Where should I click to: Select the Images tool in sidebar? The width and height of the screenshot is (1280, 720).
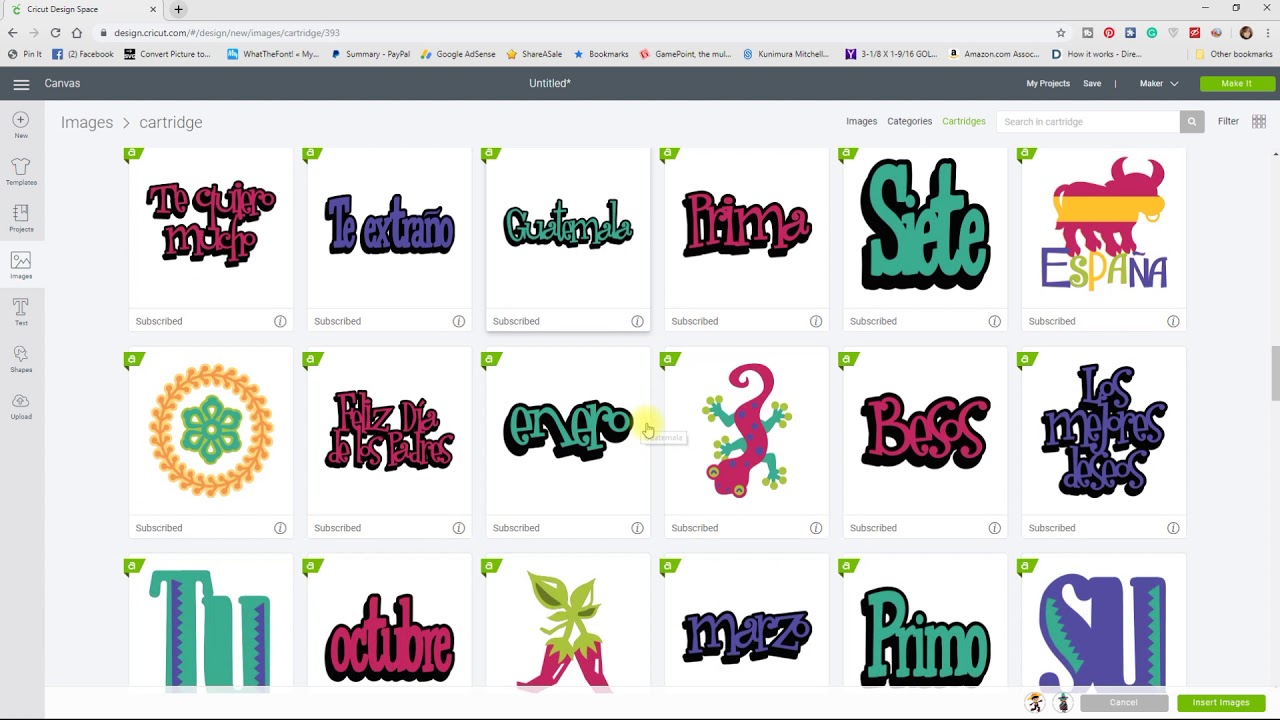[21, 265]
